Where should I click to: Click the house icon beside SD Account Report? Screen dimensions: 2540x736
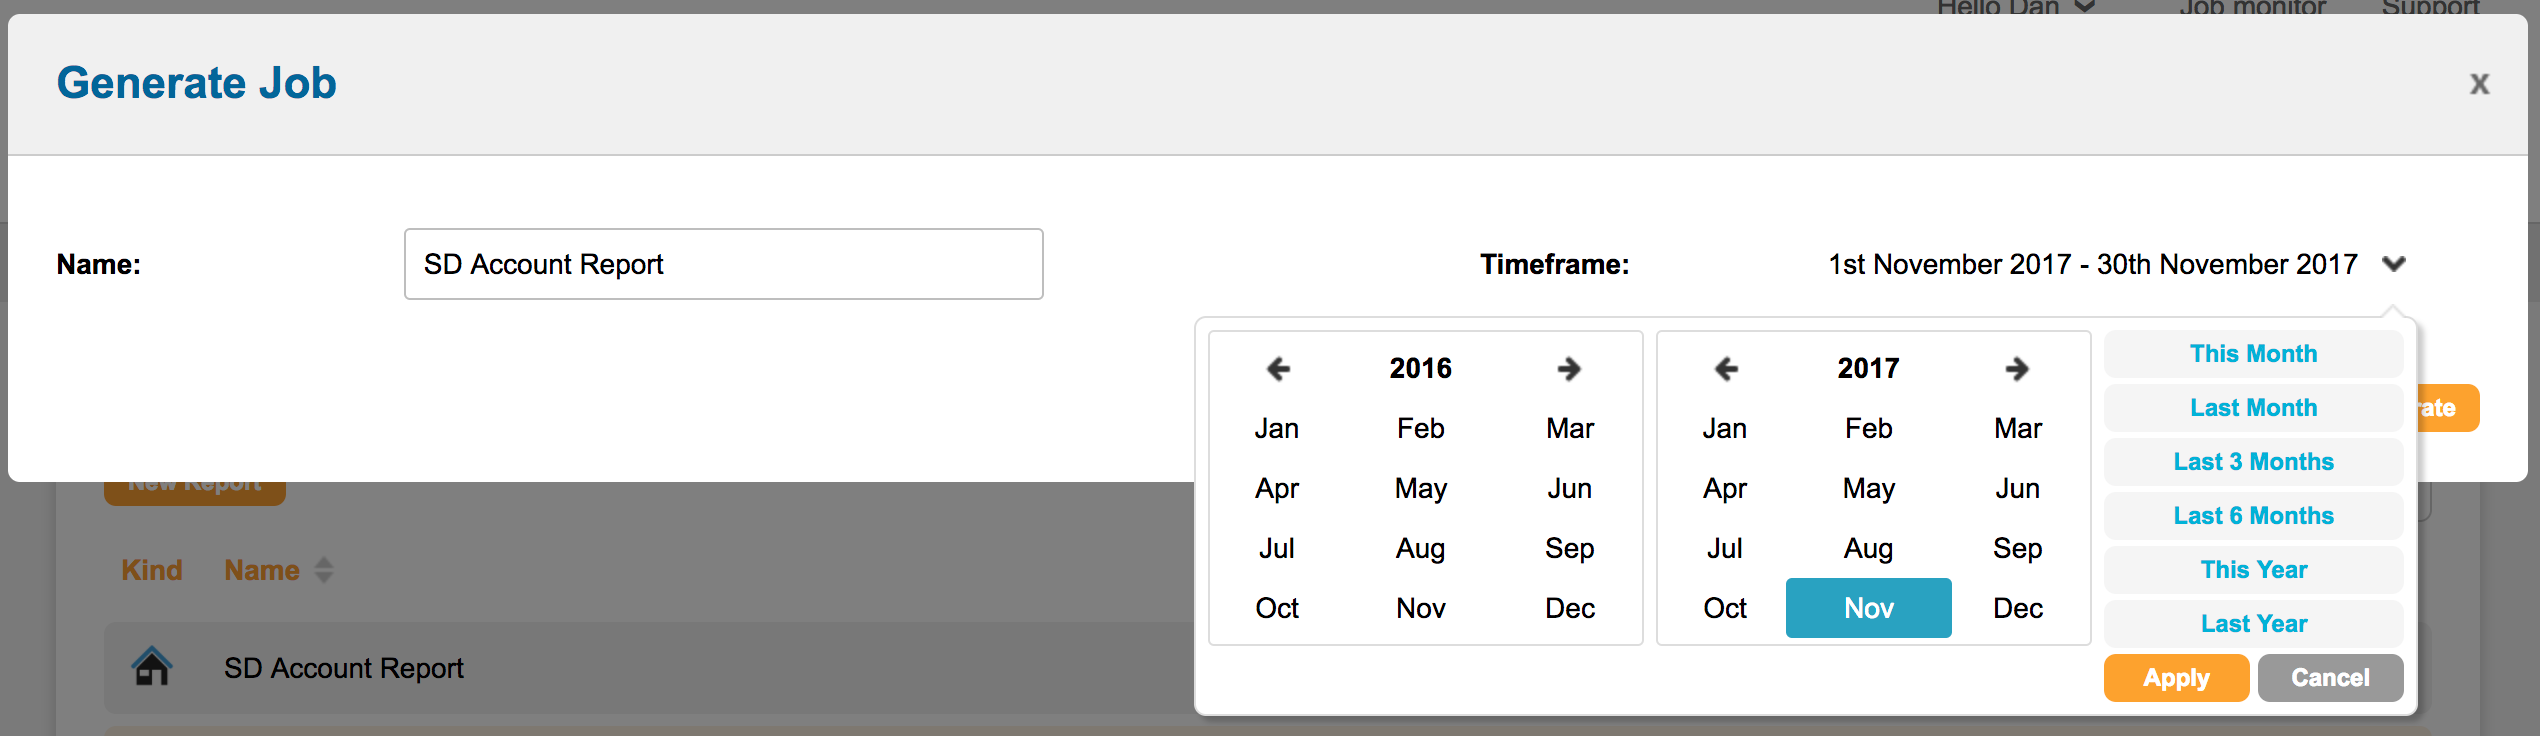[x=152, y=667]
